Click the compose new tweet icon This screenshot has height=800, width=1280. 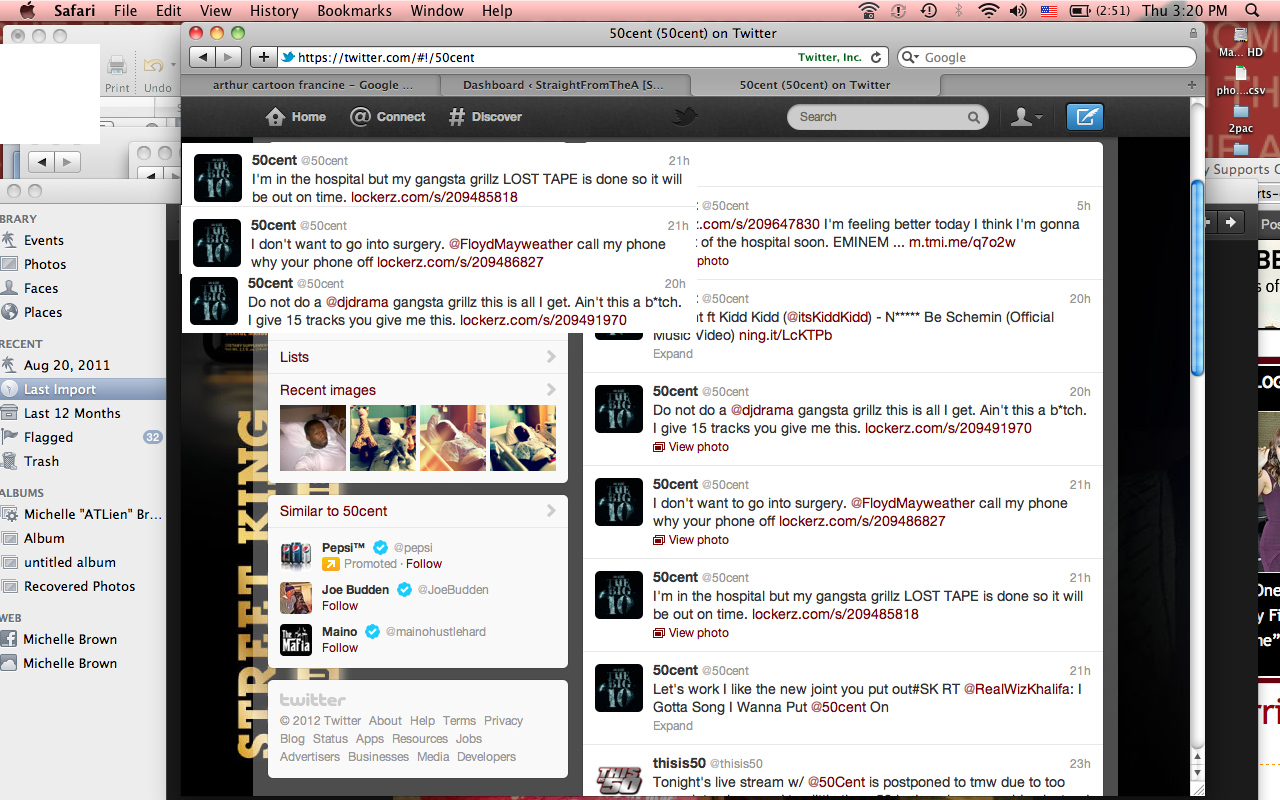(1084, 117)
